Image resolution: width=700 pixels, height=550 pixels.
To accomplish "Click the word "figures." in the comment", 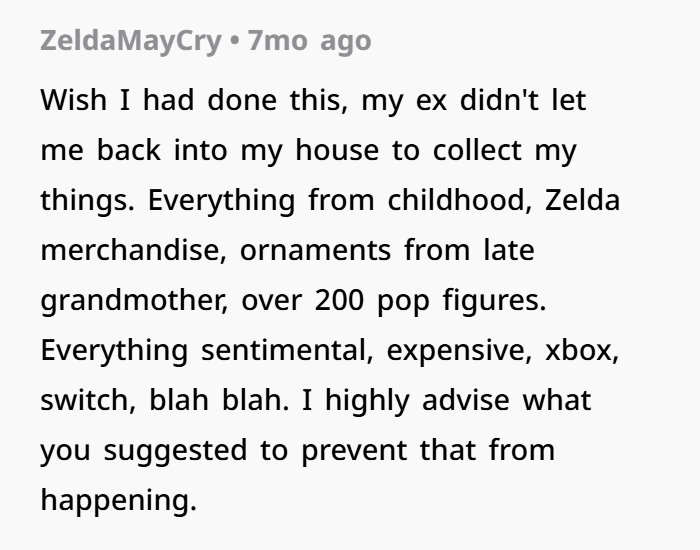I will [x=495, y=300].
